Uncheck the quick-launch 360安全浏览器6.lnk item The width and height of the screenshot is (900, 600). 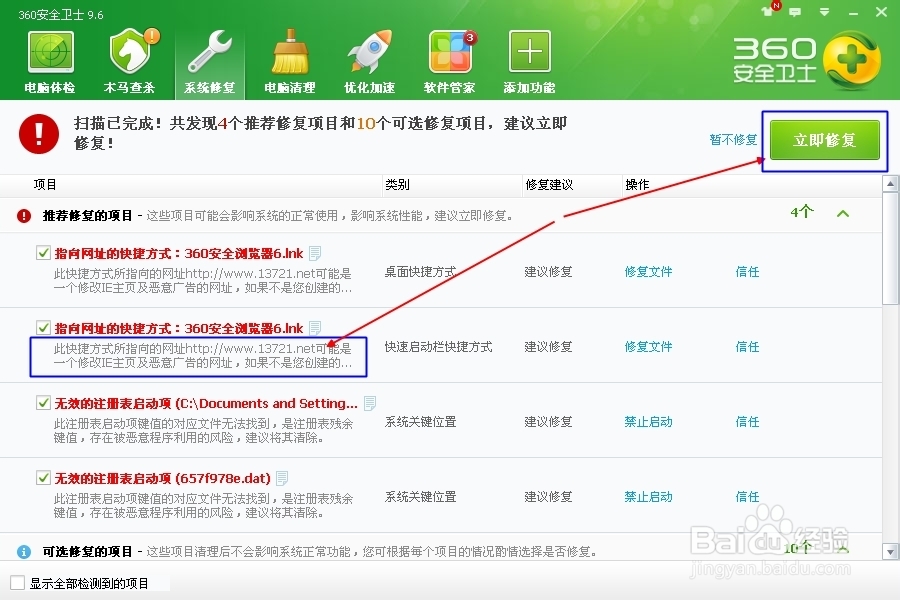point(43,328)
